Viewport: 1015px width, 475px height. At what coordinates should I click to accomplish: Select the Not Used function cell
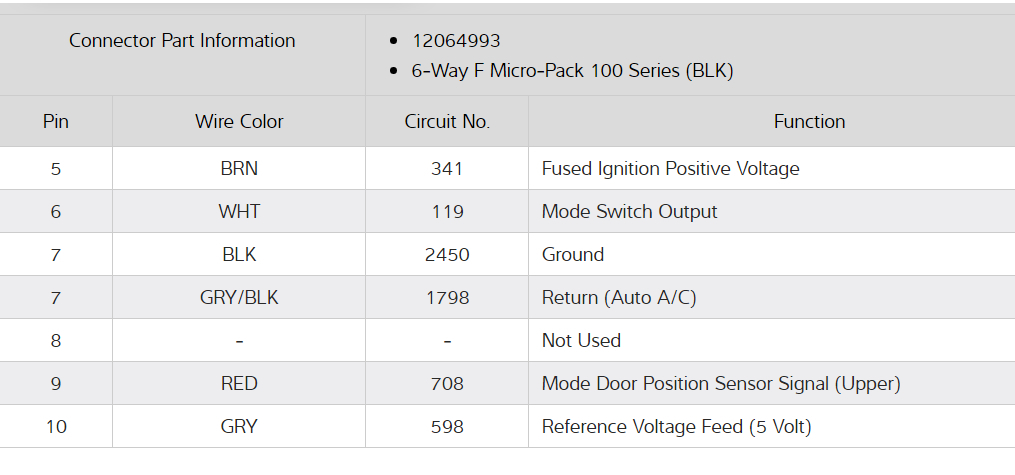pos(581,341)
